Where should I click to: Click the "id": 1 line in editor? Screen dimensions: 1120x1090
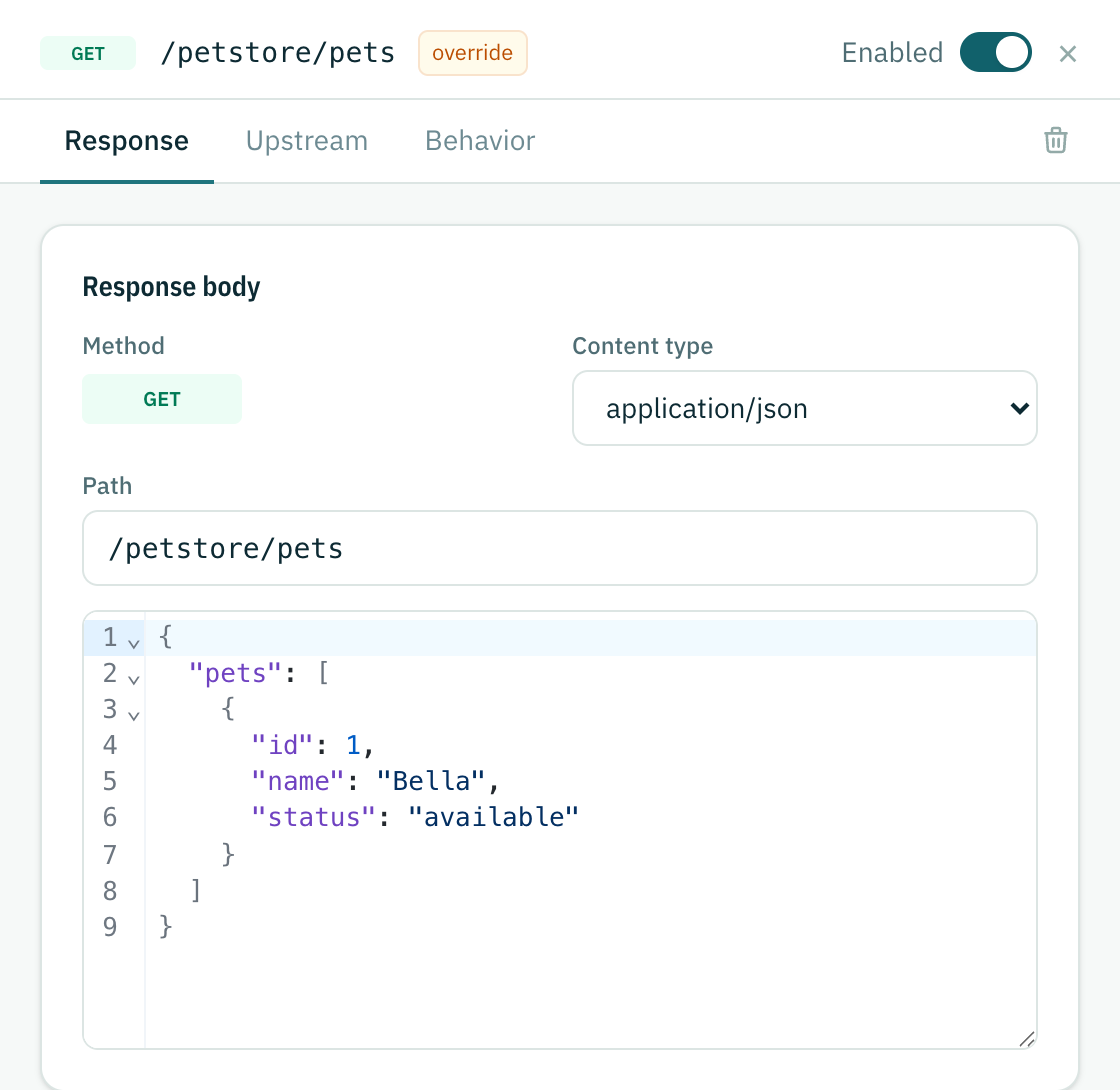point(312,745)
